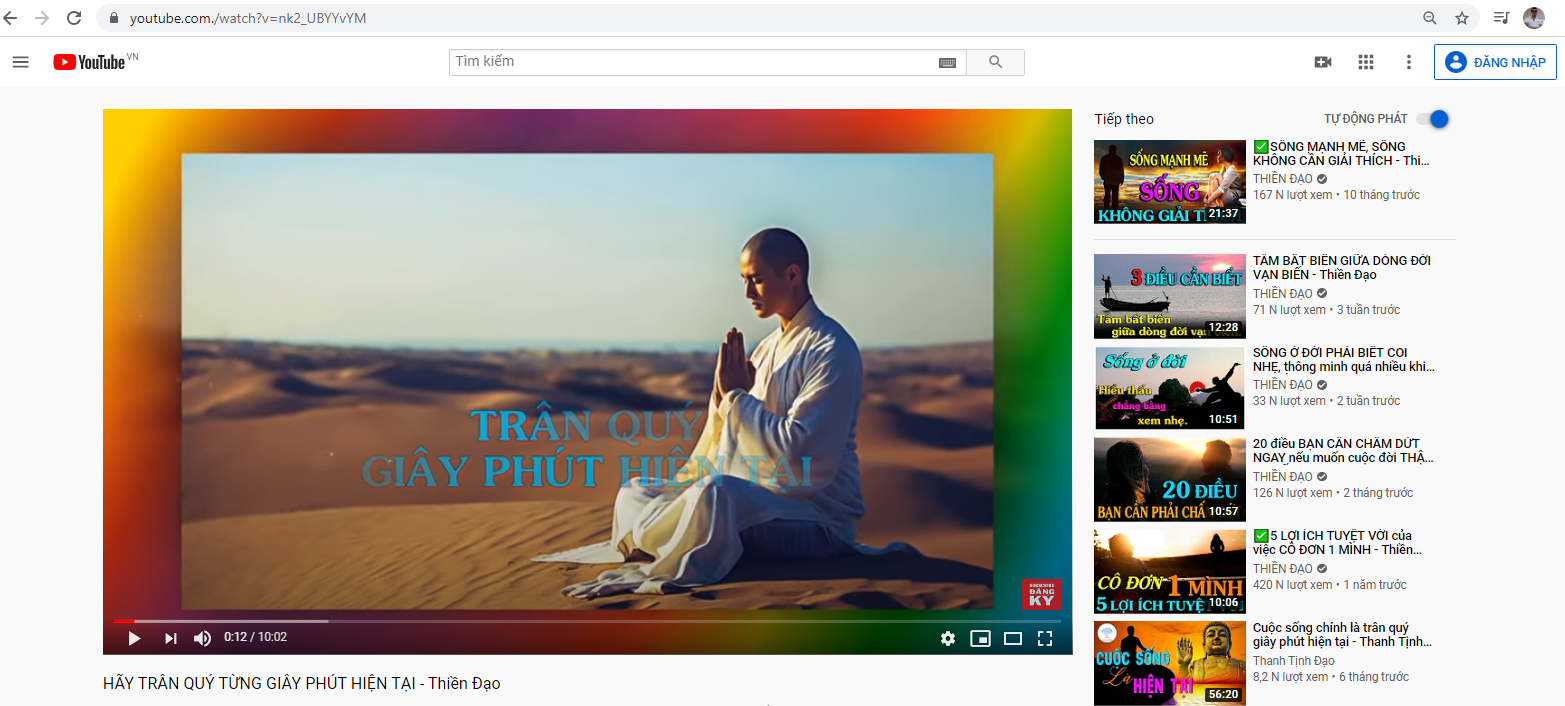Click the address bar URL
This screenshot has width=1565, height=706.
[248, 18]
